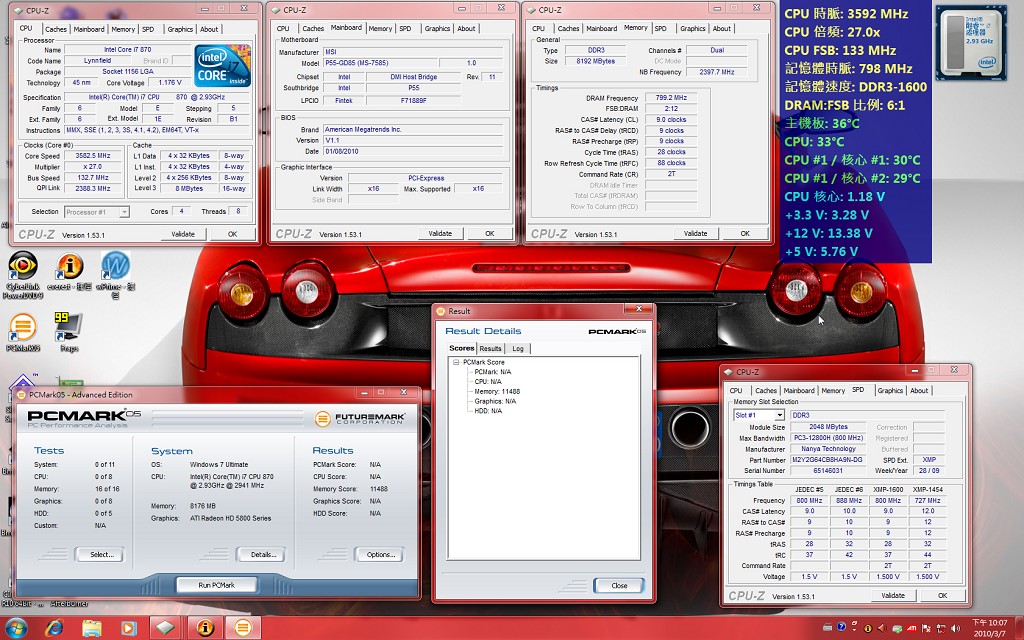
Task: Click OK in the Mainboard CPU-Z window
Action: [490, 233]
